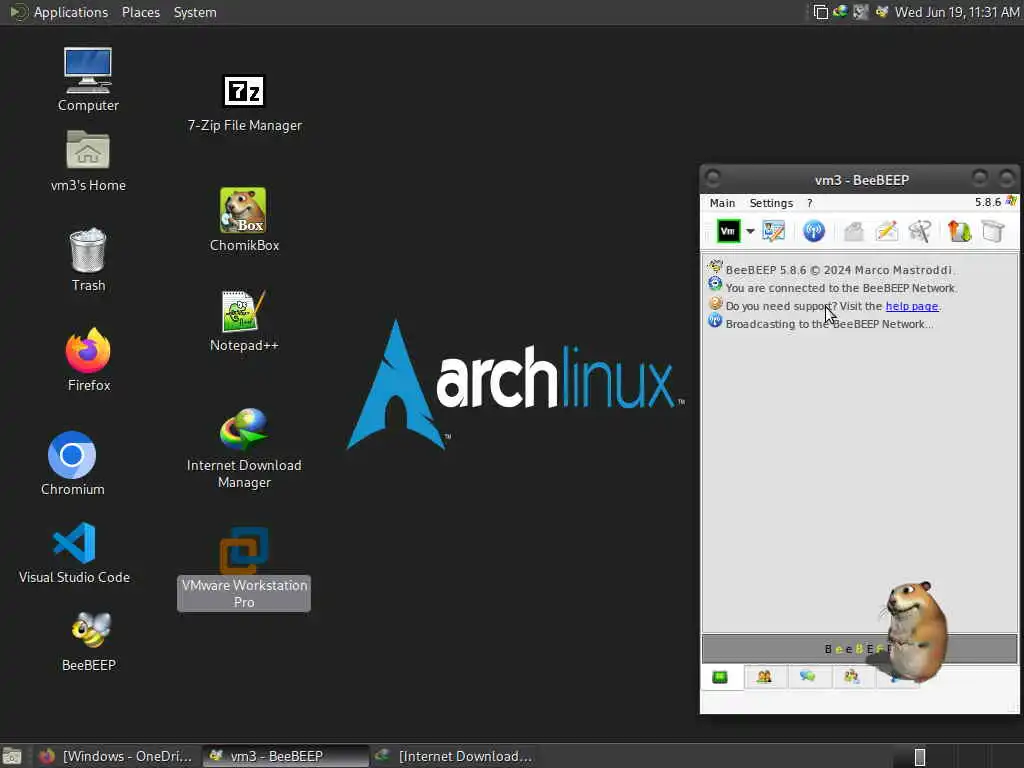Select "You are connected to the BeeBEEP Network" line

click(841, 288)
